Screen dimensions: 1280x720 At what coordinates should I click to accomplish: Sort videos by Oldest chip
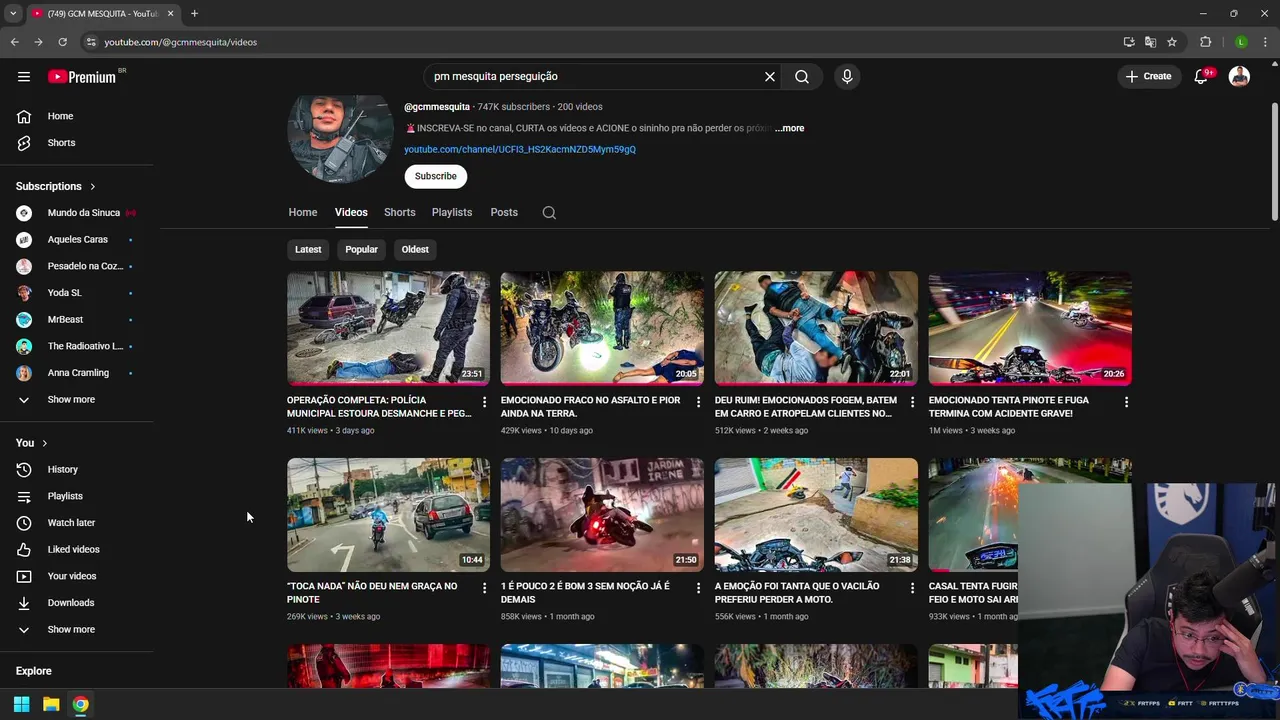click(415, 249)
